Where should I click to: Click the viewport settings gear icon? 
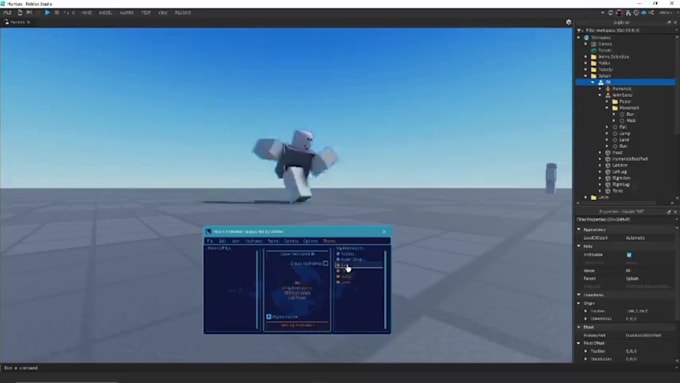coord(569,22)
